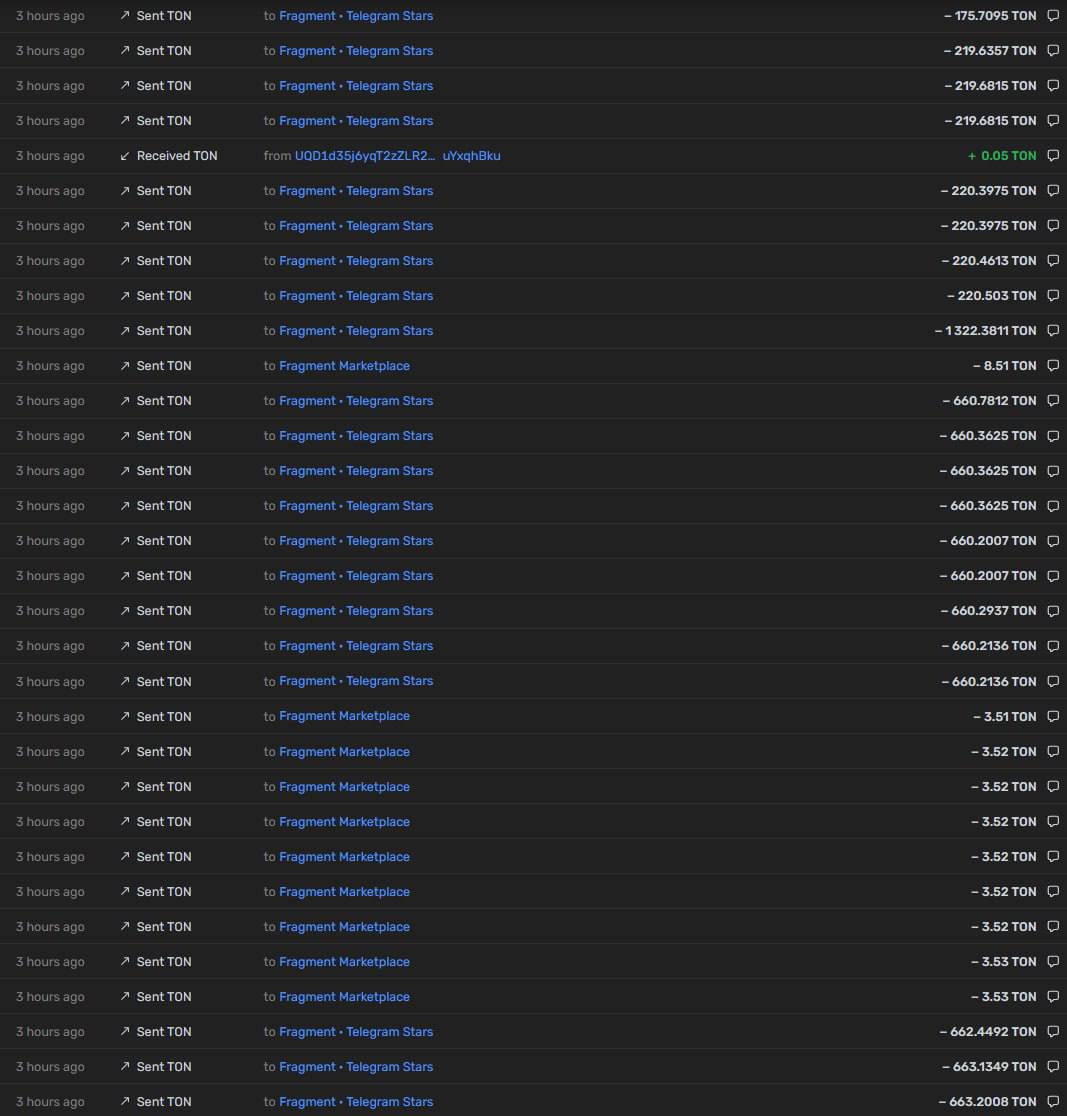
Task: Click comment bubble on the +0.05 TON row
Action: tap(1053, 155)
